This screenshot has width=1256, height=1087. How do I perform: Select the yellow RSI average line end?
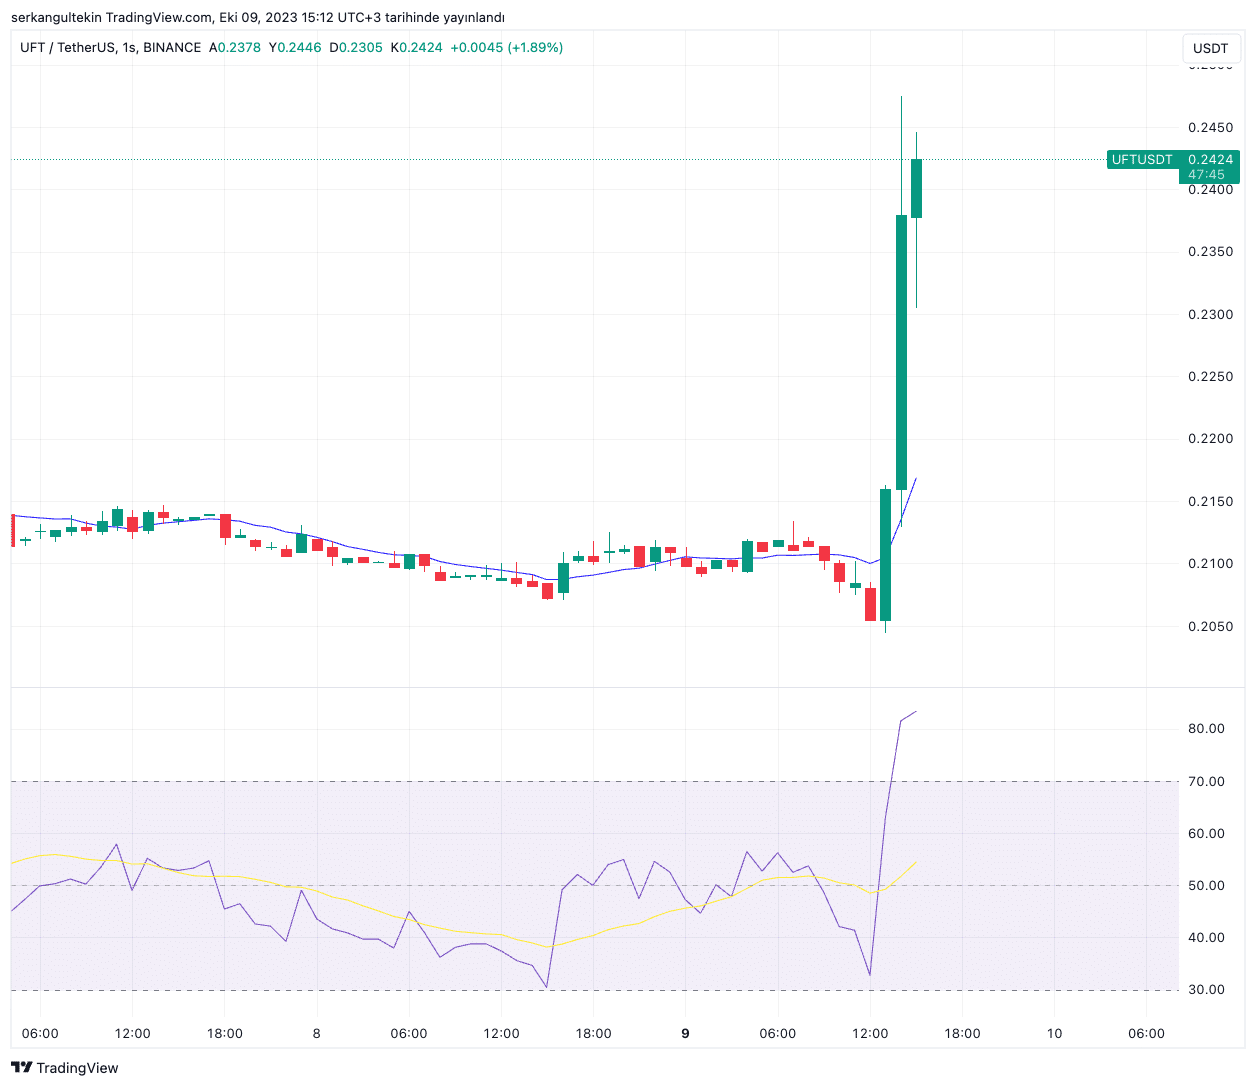click(x=914, y=863)
